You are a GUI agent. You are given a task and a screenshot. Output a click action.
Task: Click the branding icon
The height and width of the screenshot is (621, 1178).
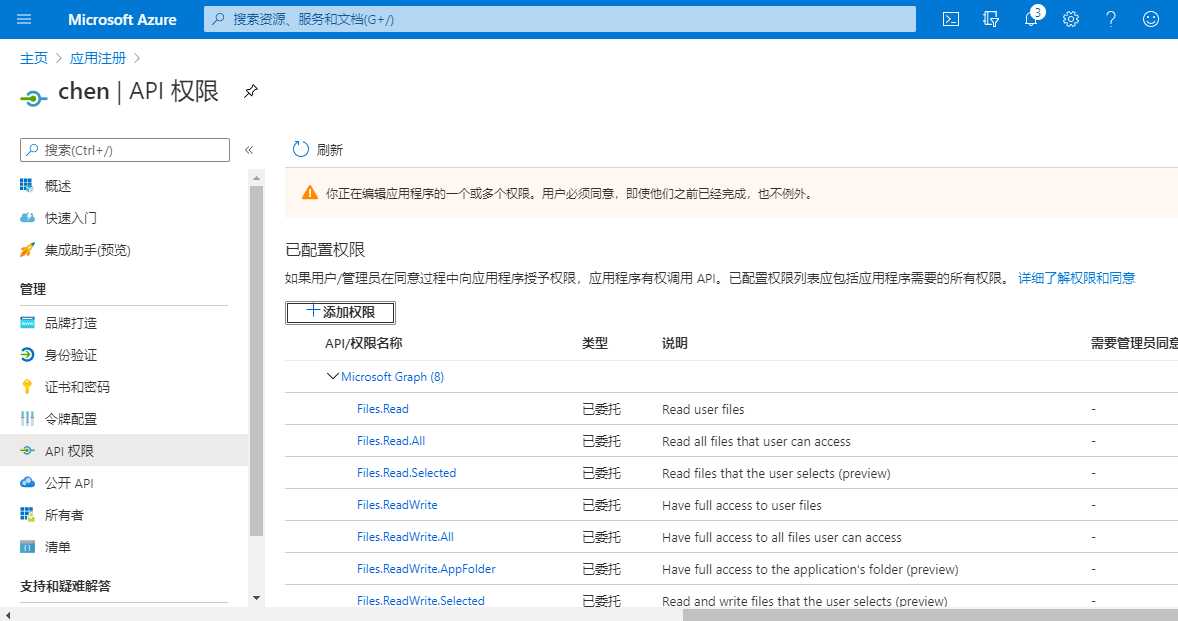(x=27, y=323)
